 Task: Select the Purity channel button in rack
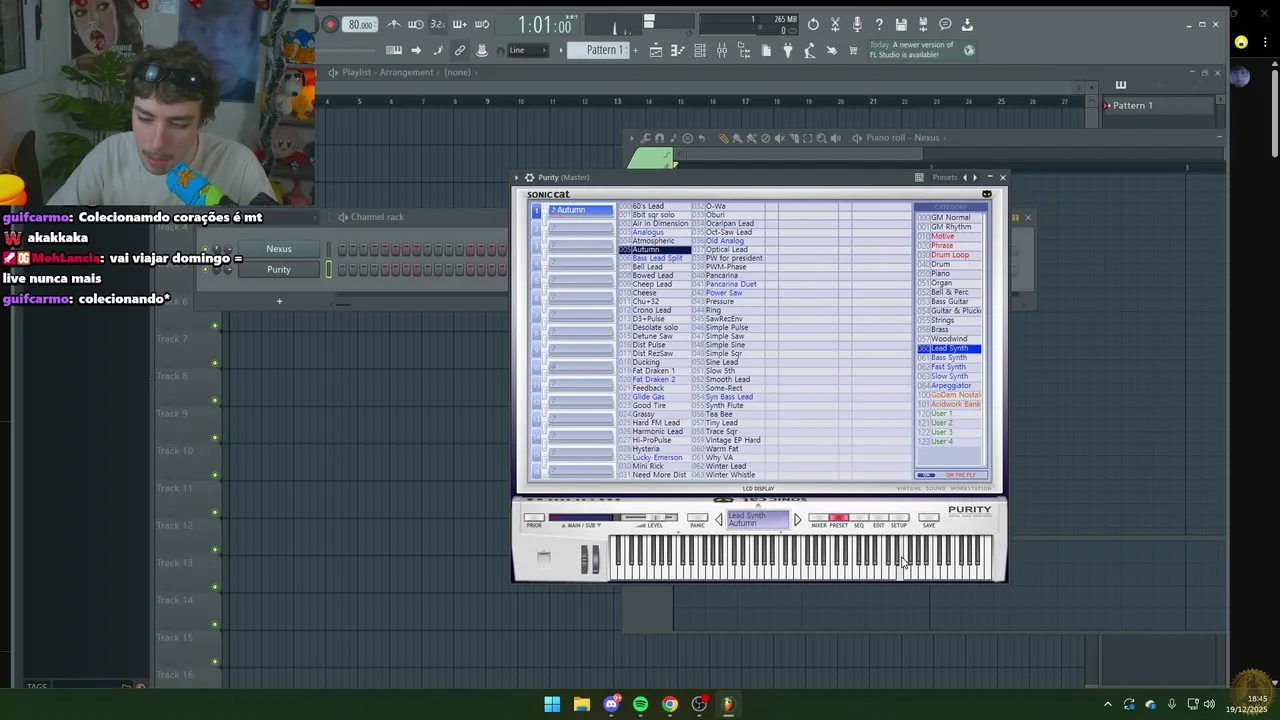[279, 269]
